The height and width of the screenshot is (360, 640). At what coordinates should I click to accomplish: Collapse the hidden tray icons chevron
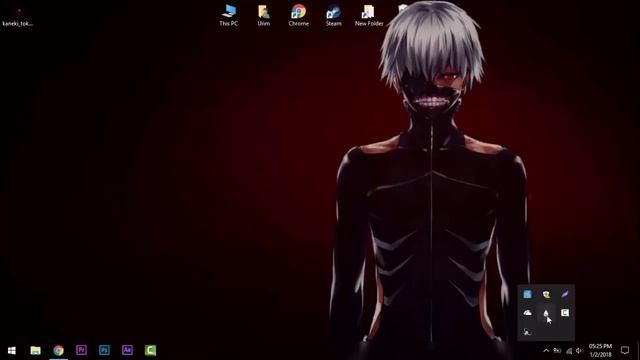[546, 350]
